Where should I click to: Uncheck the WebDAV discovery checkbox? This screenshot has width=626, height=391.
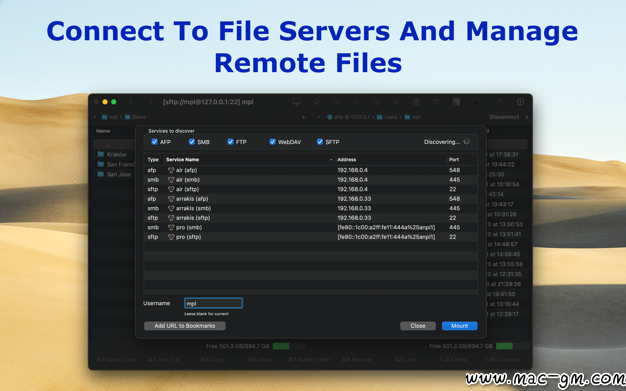272,142
